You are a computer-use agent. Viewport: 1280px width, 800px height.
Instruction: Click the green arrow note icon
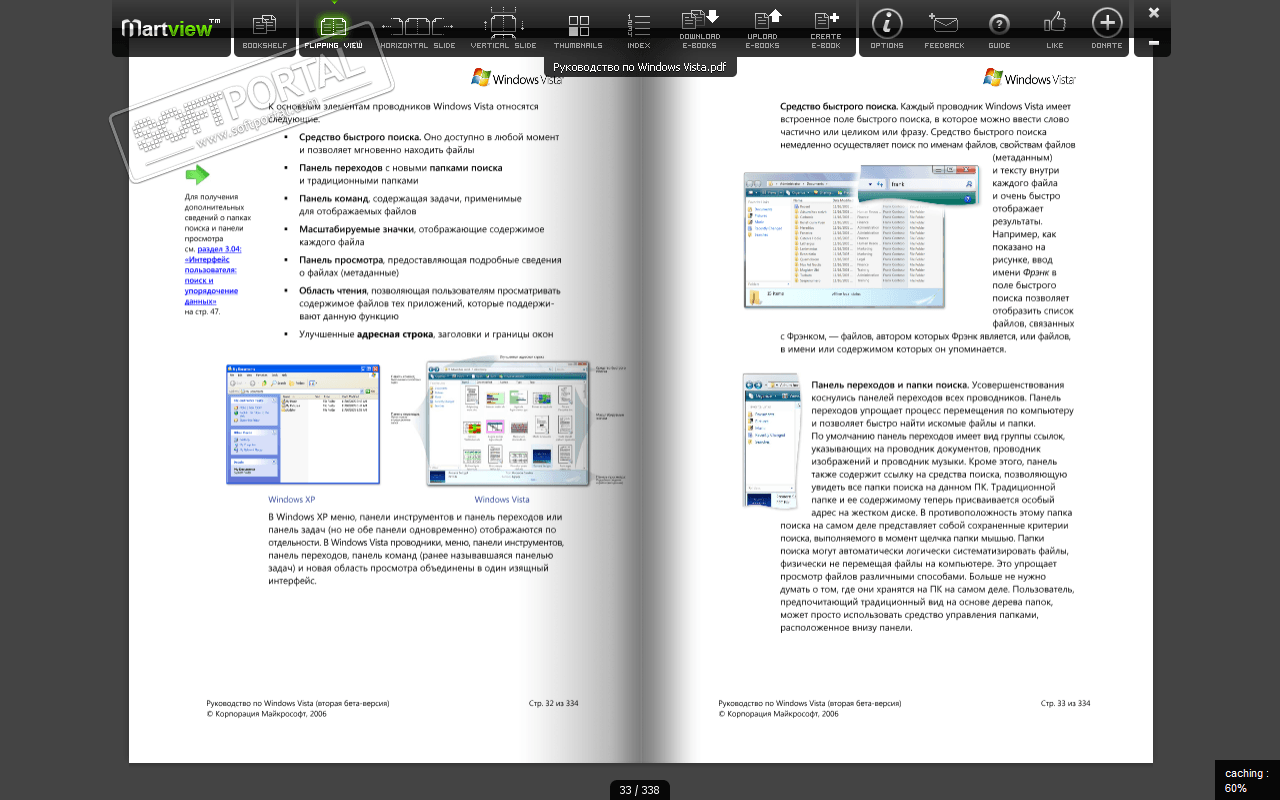tap(197, 175)
